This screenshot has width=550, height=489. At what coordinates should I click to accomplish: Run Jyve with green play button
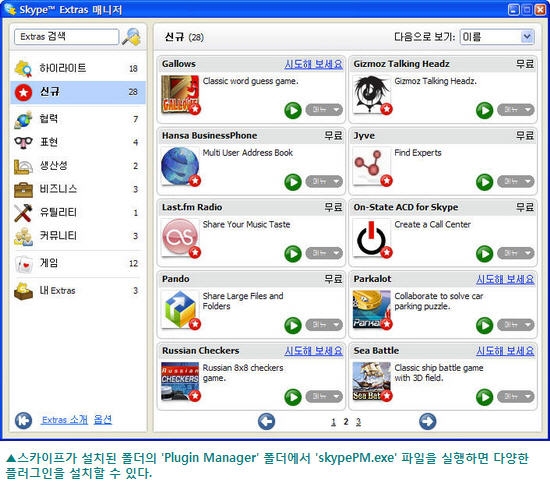pos(484,182)
